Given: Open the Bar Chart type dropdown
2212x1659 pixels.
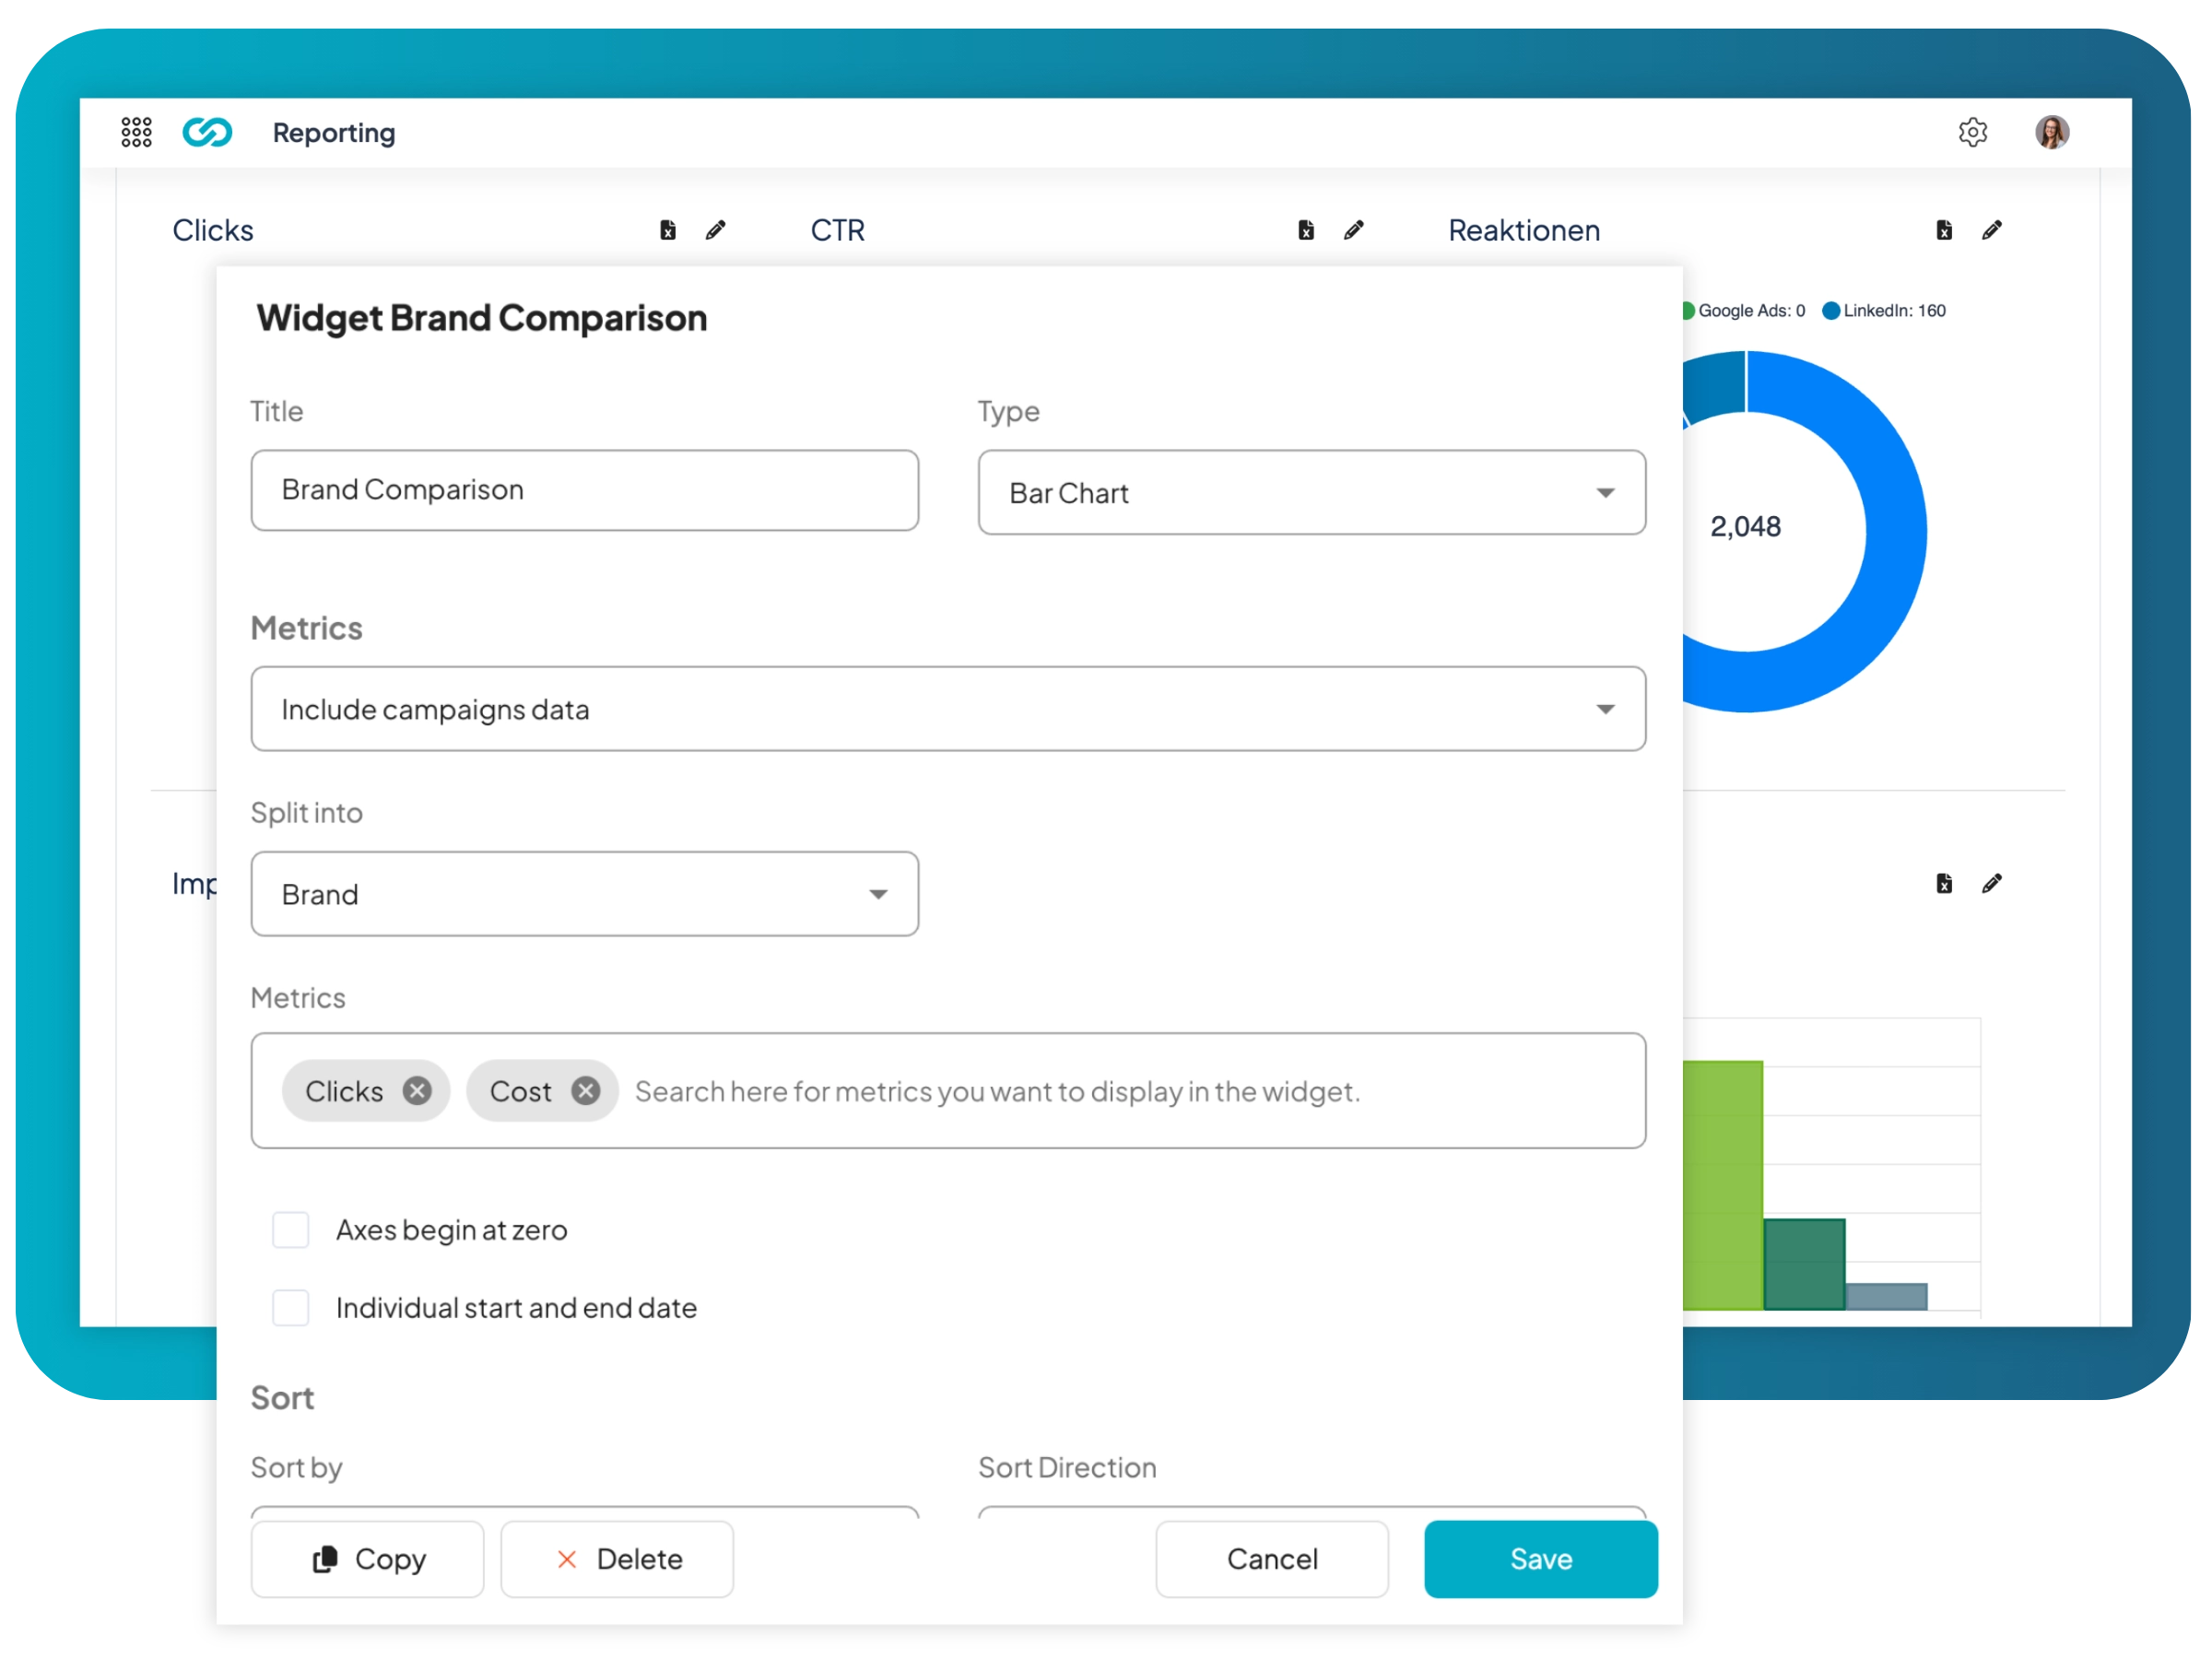Looking at the screenshot, I should point(1311,493).
